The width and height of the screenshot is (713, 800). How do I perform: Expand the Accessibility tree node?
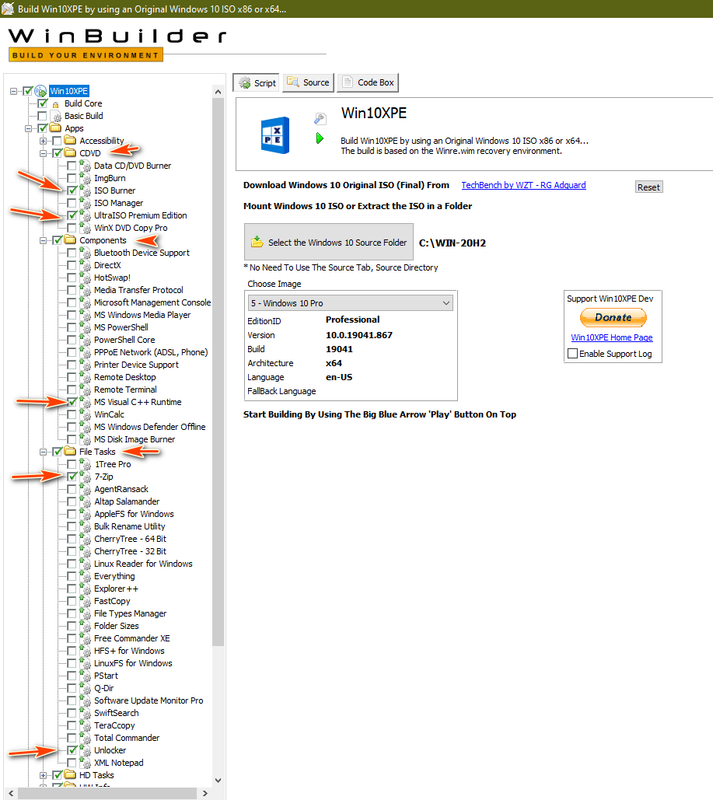coord(43,141)
